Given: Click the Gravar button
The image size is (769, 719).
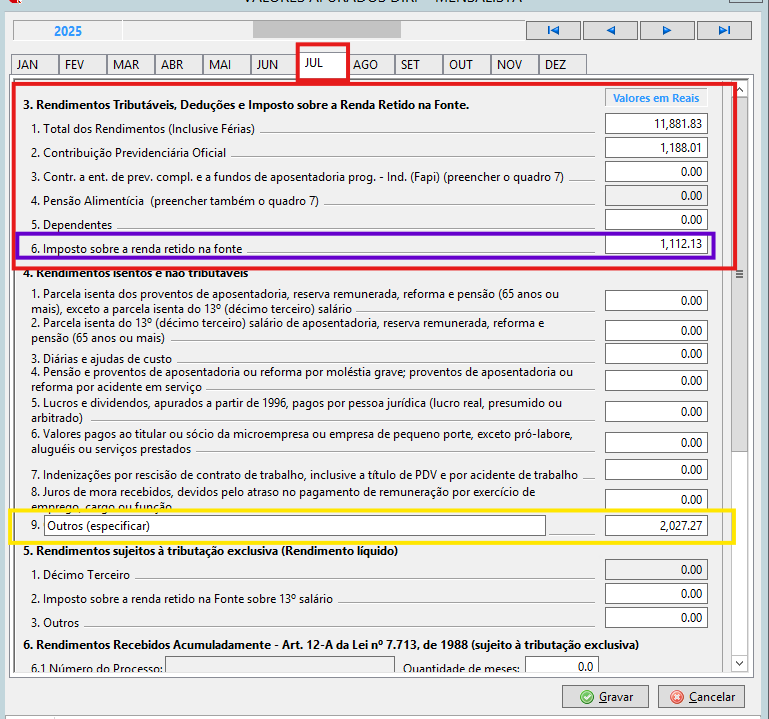Looking at the screenshot, I should coord(605,696).
